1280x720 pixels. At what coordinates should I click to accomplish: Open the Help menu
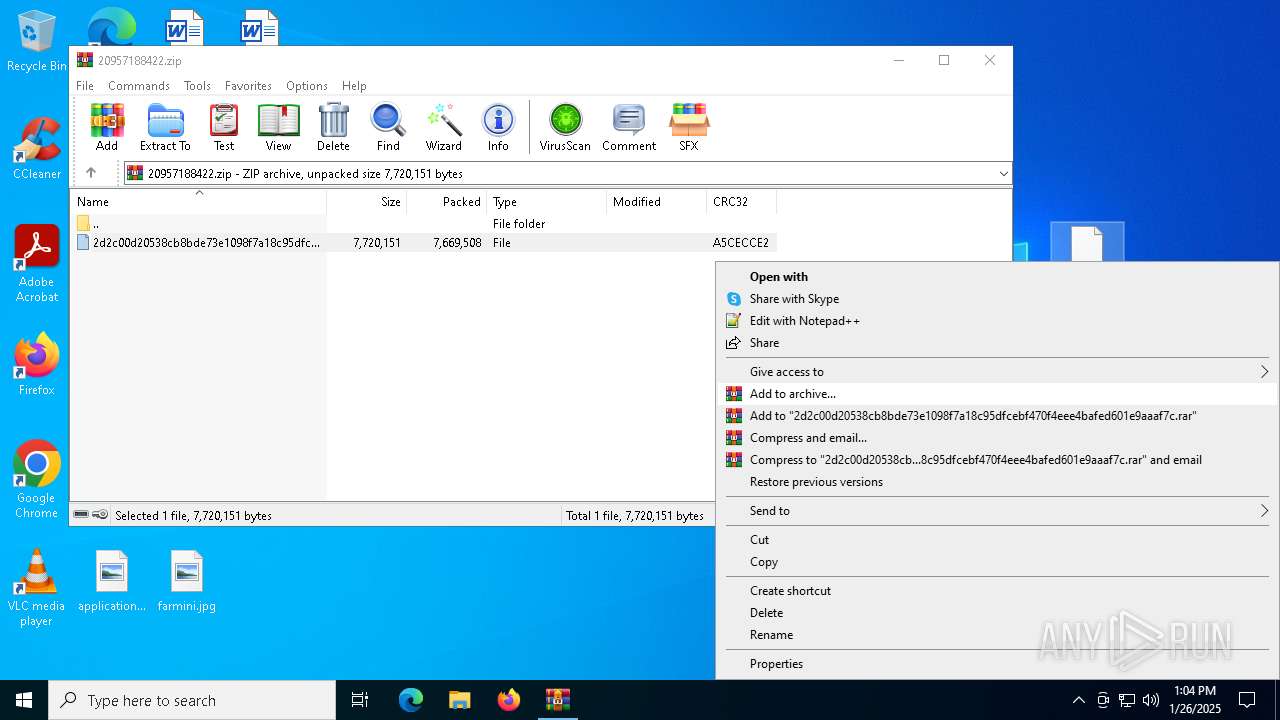pos(354,86)
